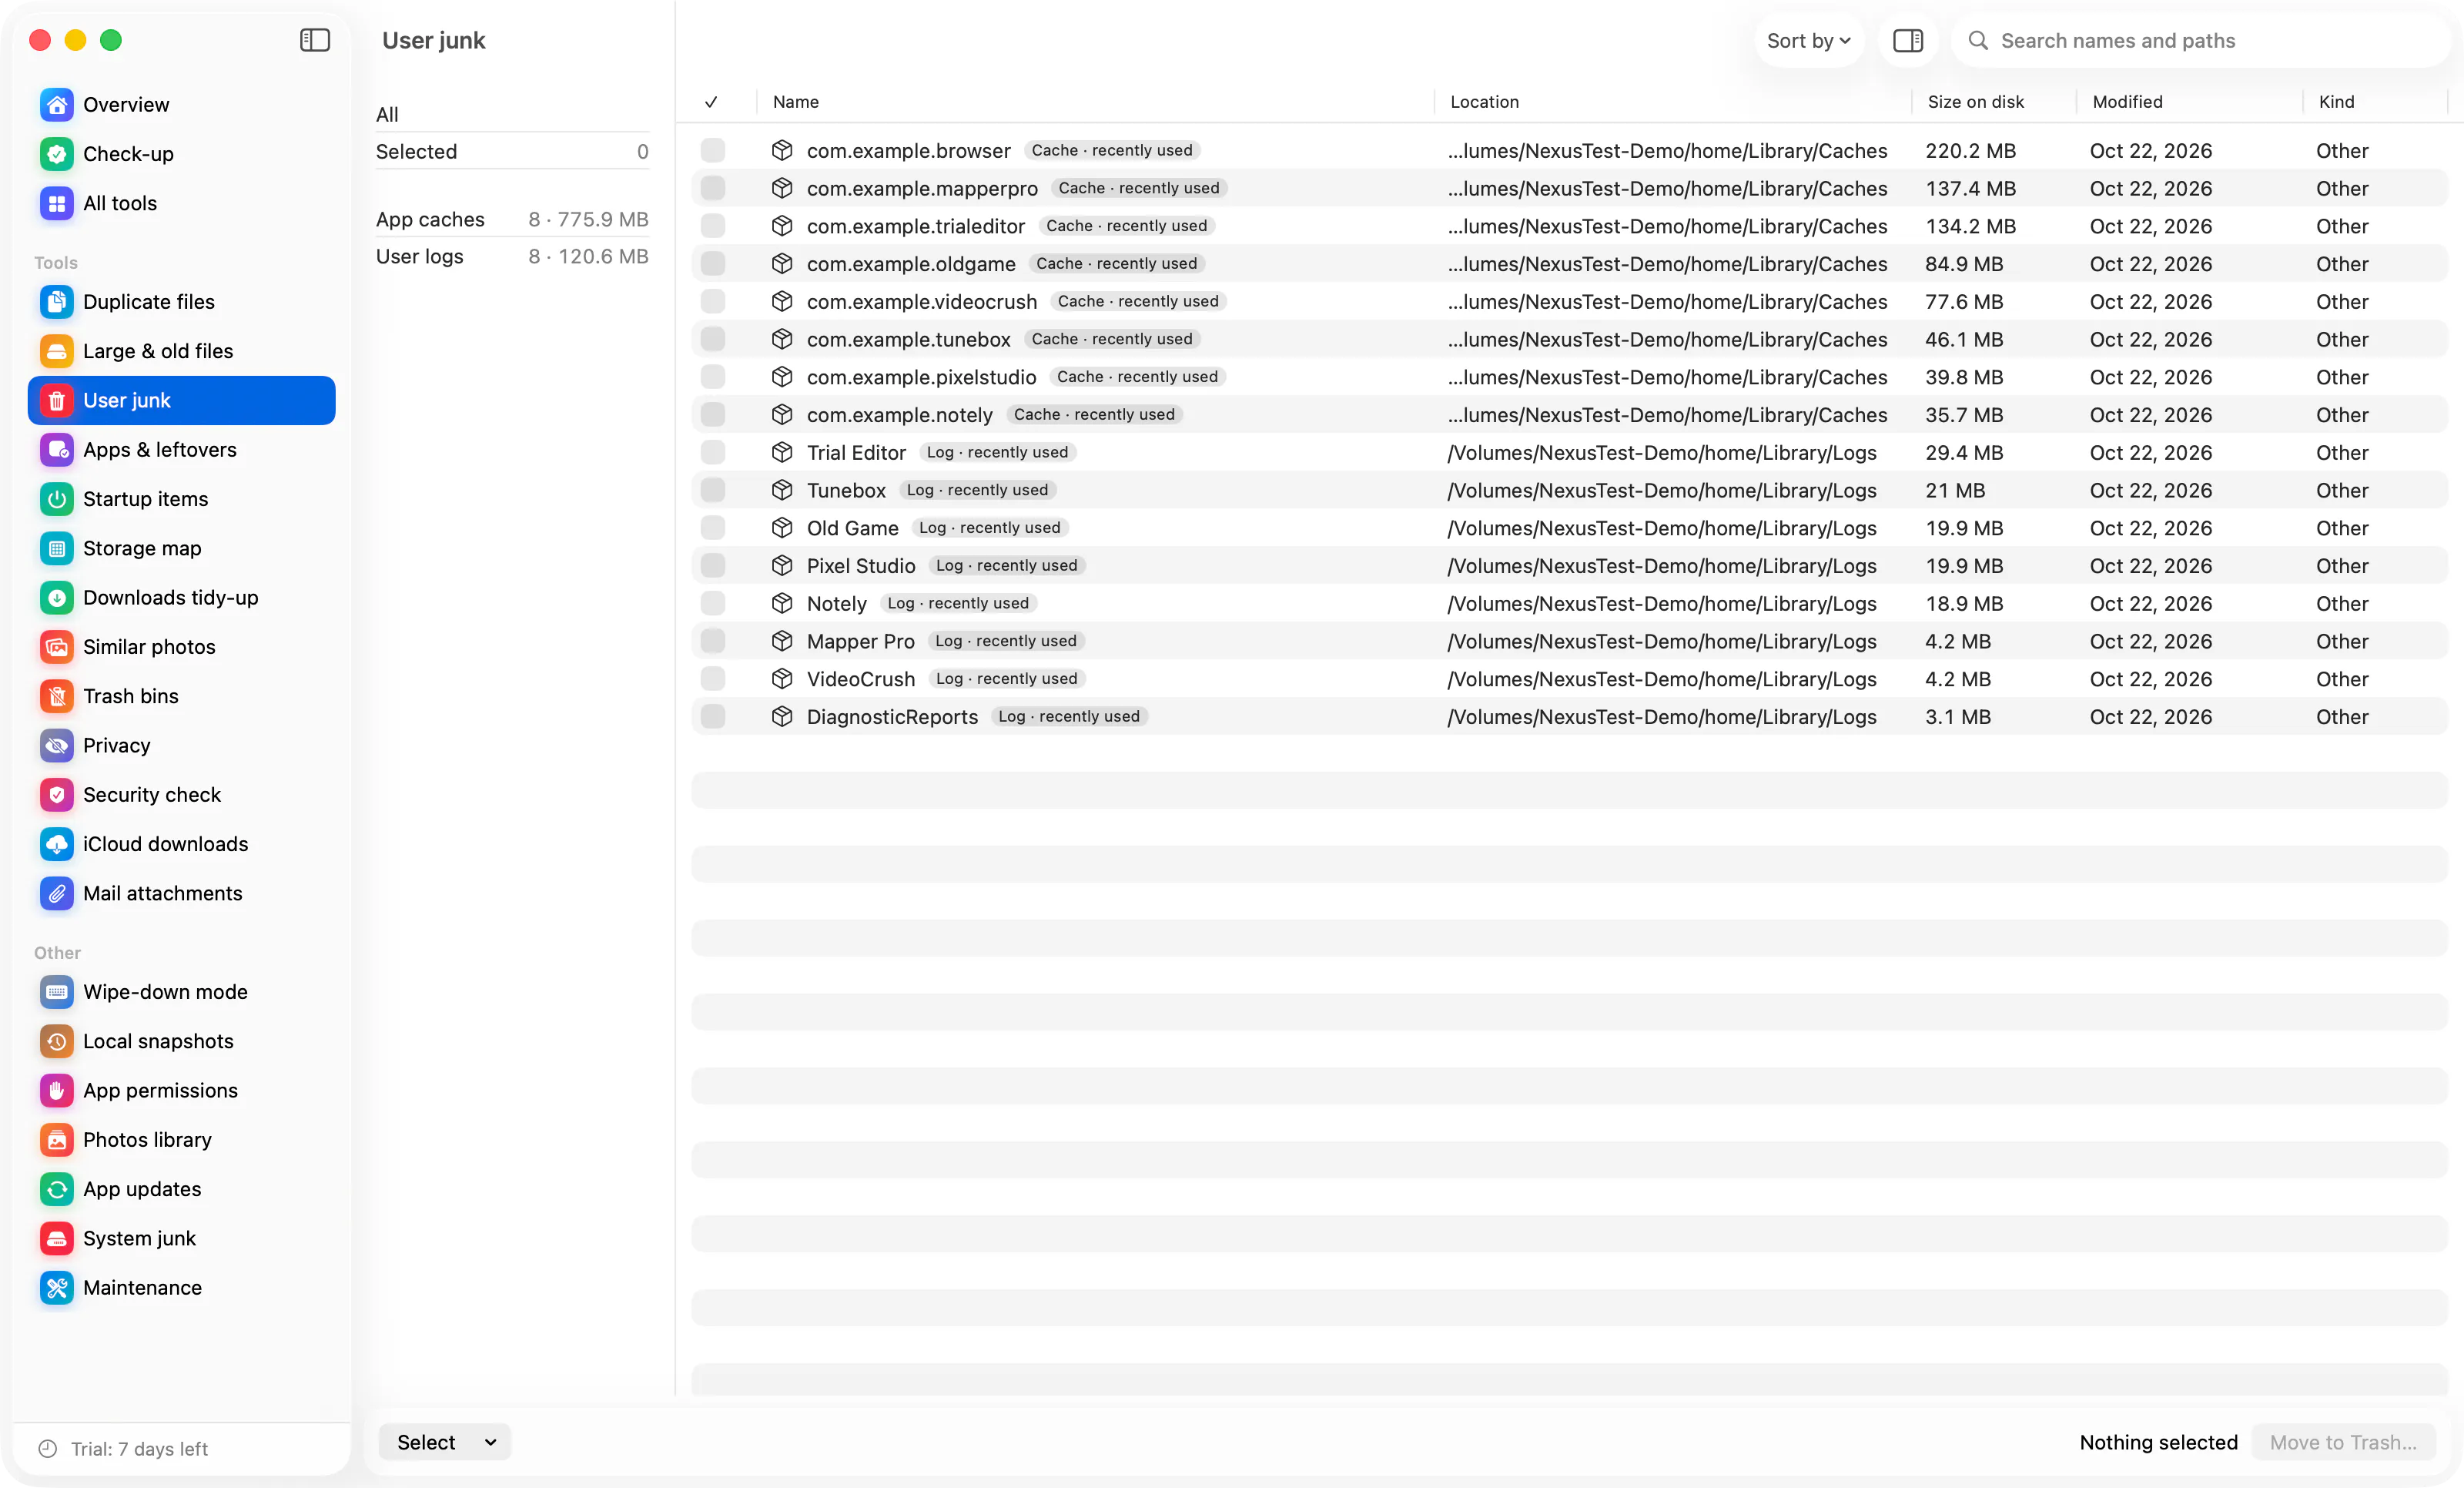Sort by the Location column header

(1484, 102)
